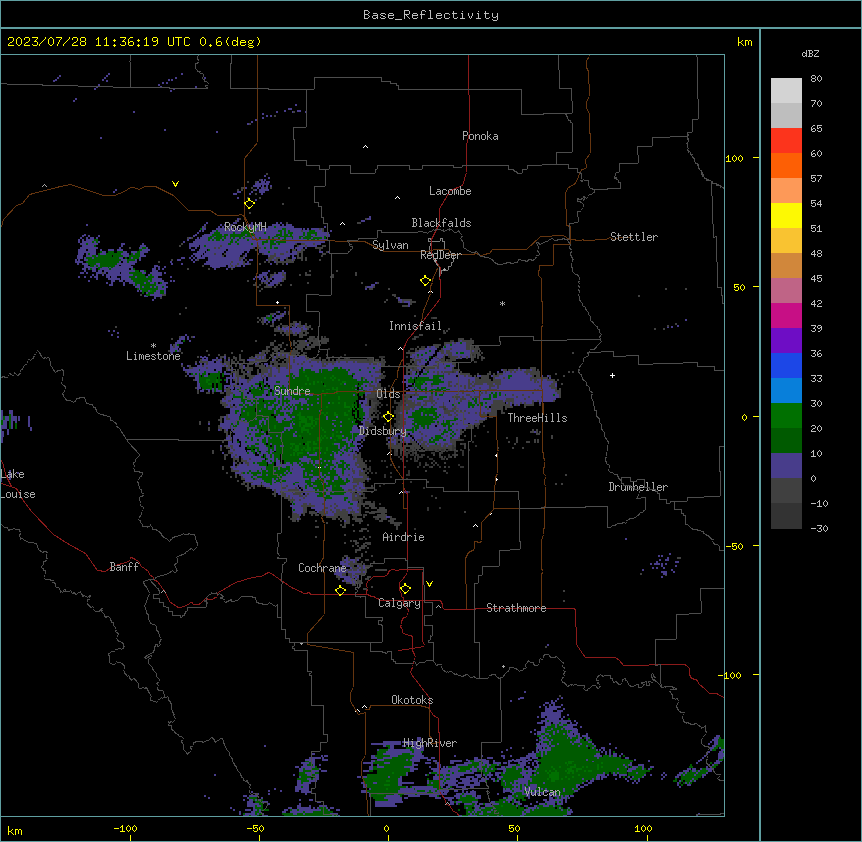Click the -100 tick on horizontal axis
The height and width of the screenshot is (842, 862).
[125, 828]
